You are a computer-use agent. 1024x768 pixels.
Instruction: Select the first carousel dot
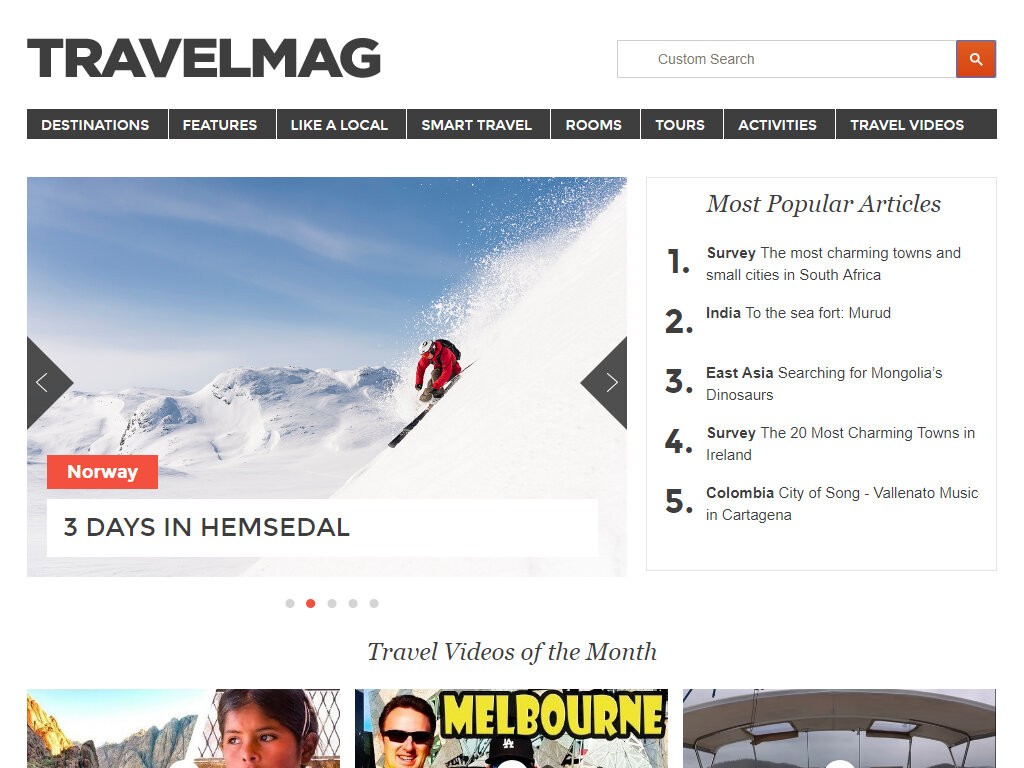pyautogui.click(x=290, y=603)
